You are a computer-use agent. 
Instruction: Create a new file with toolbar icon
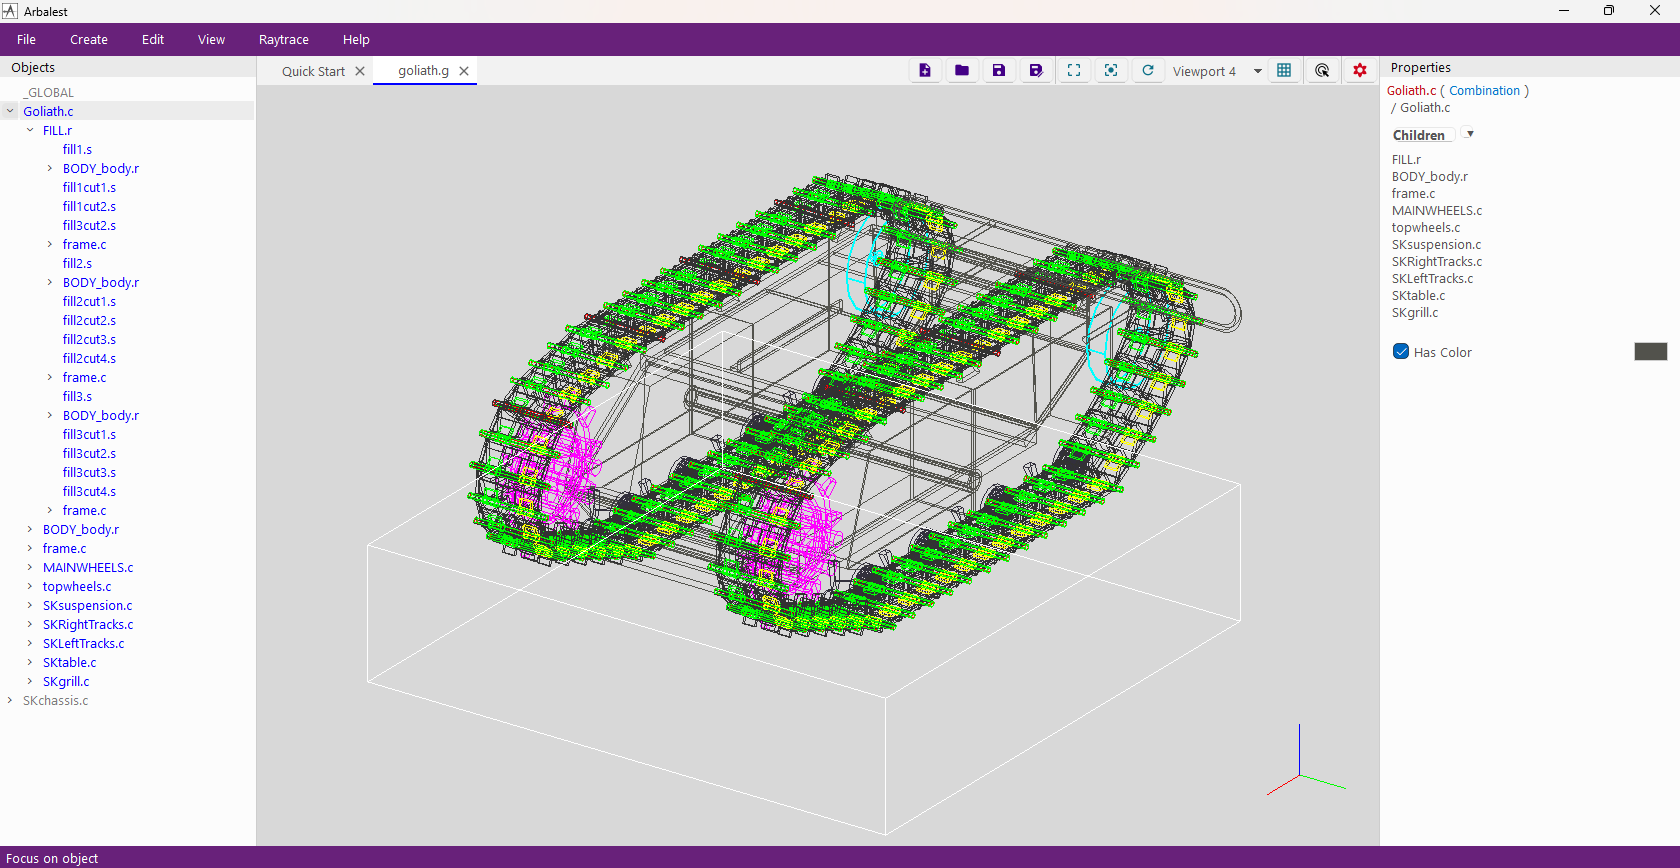point(925,71)
